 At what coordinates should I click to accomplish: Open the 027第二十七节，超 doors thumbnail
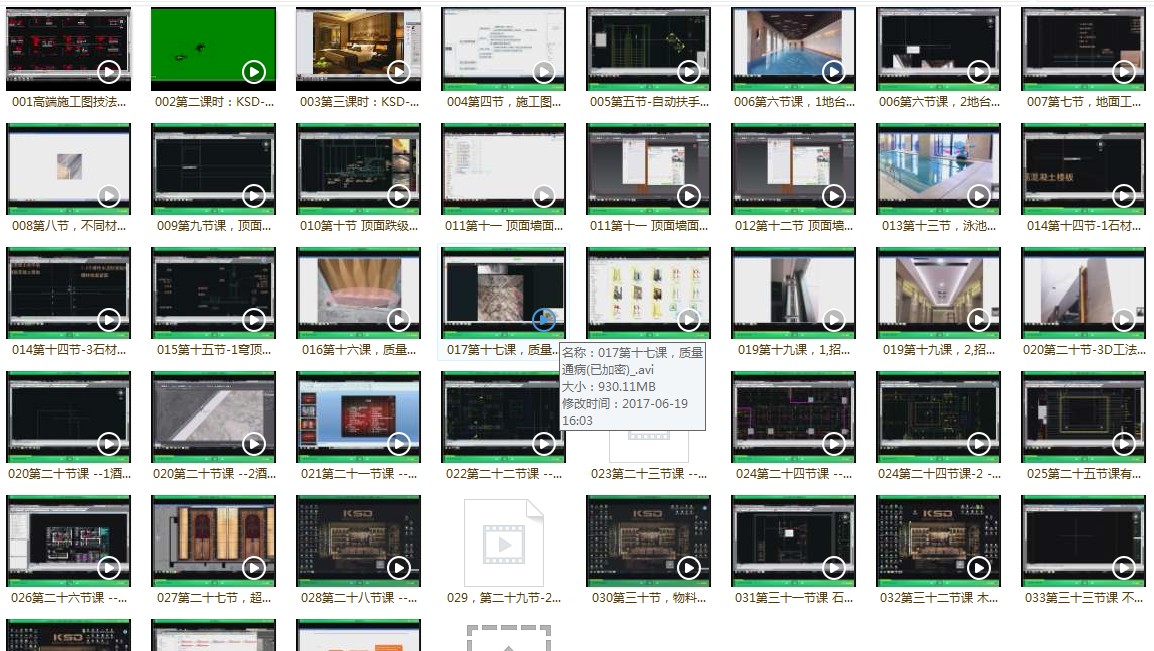coord(214,541)
